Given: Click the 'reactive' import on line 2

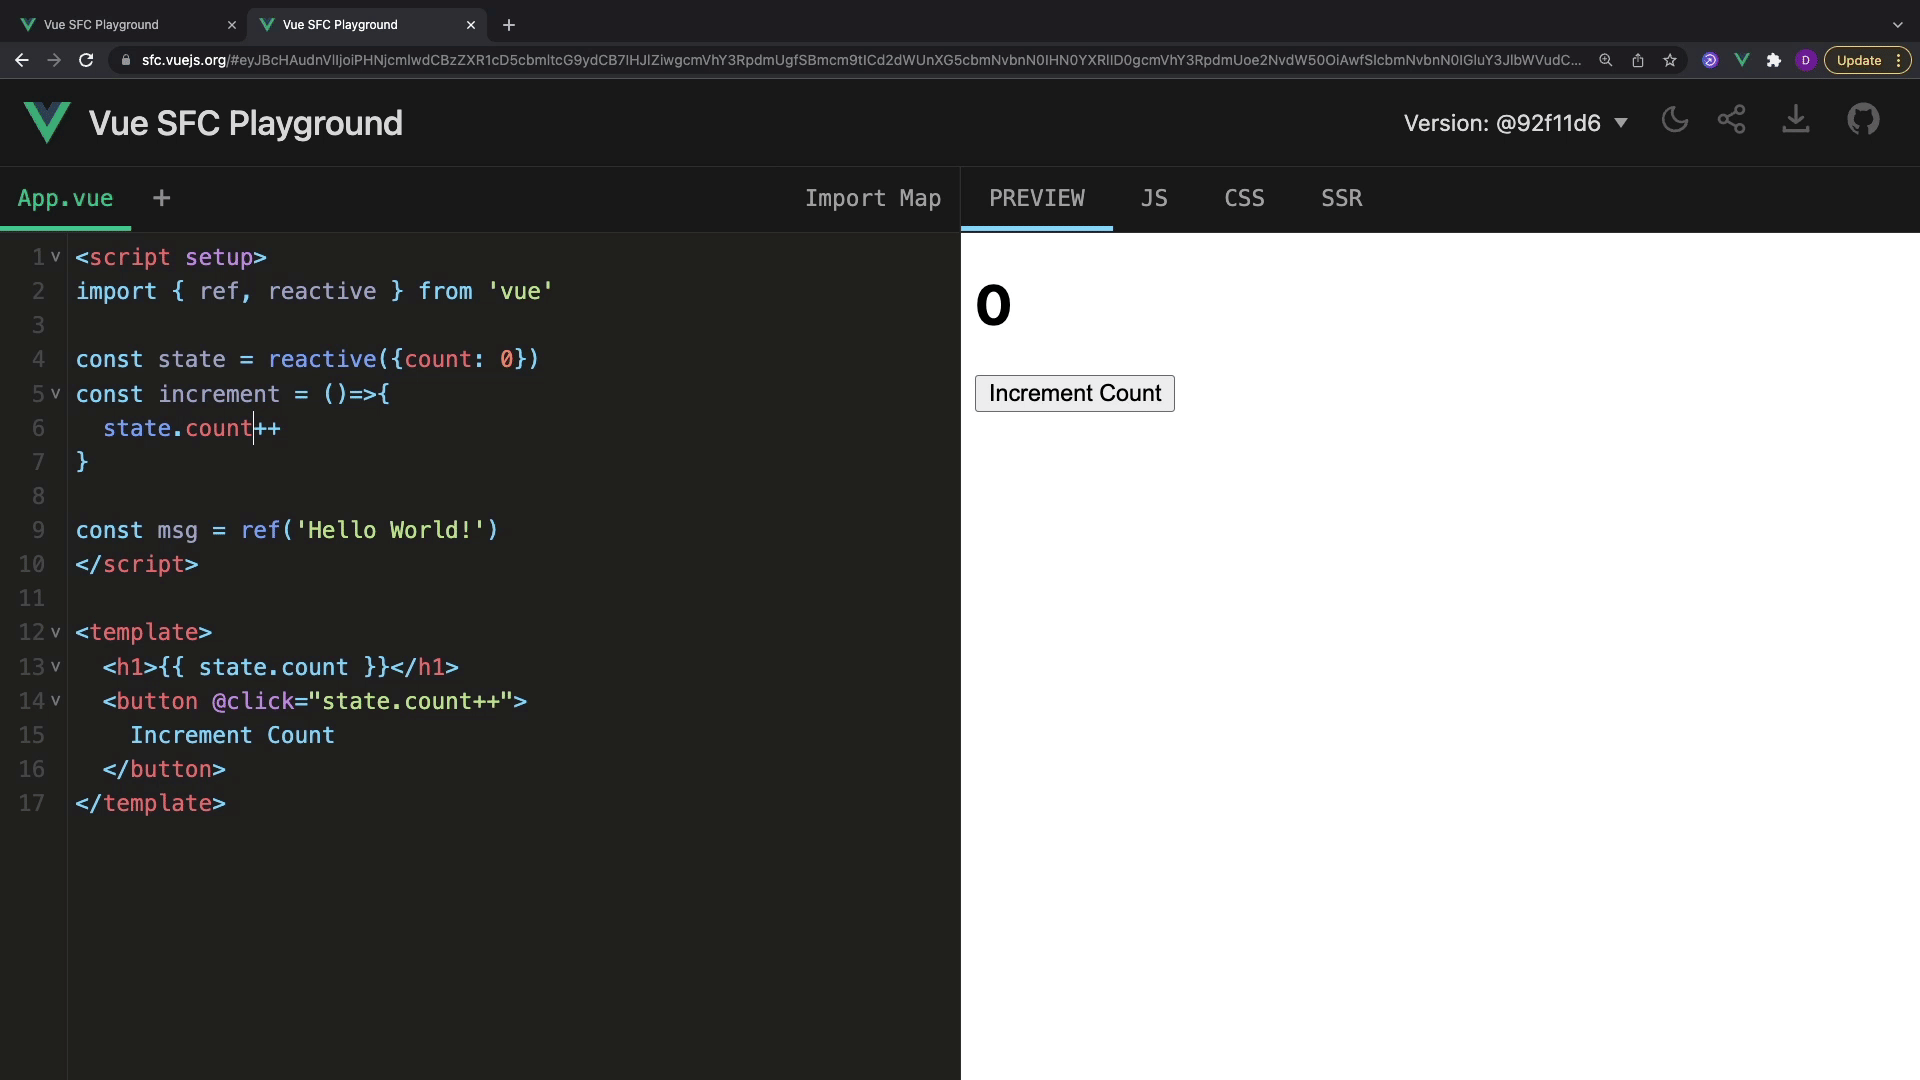Looking at the screenshot, I should 322,291.
